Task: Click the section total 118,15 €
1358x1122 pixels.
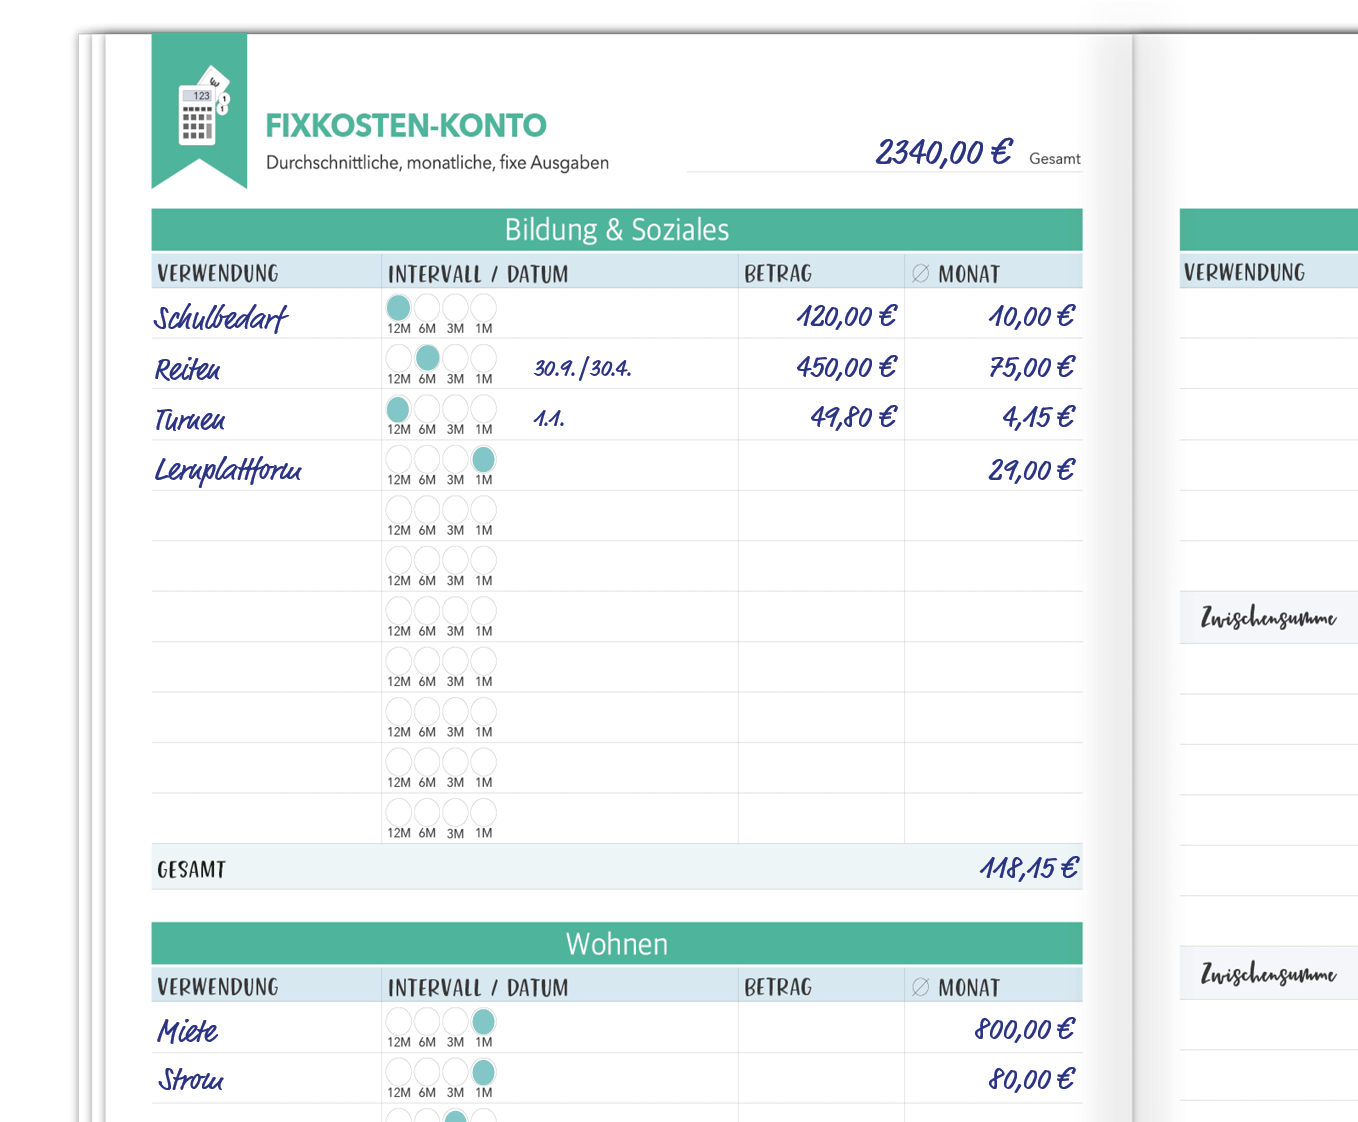Action: pos(1029,868)
